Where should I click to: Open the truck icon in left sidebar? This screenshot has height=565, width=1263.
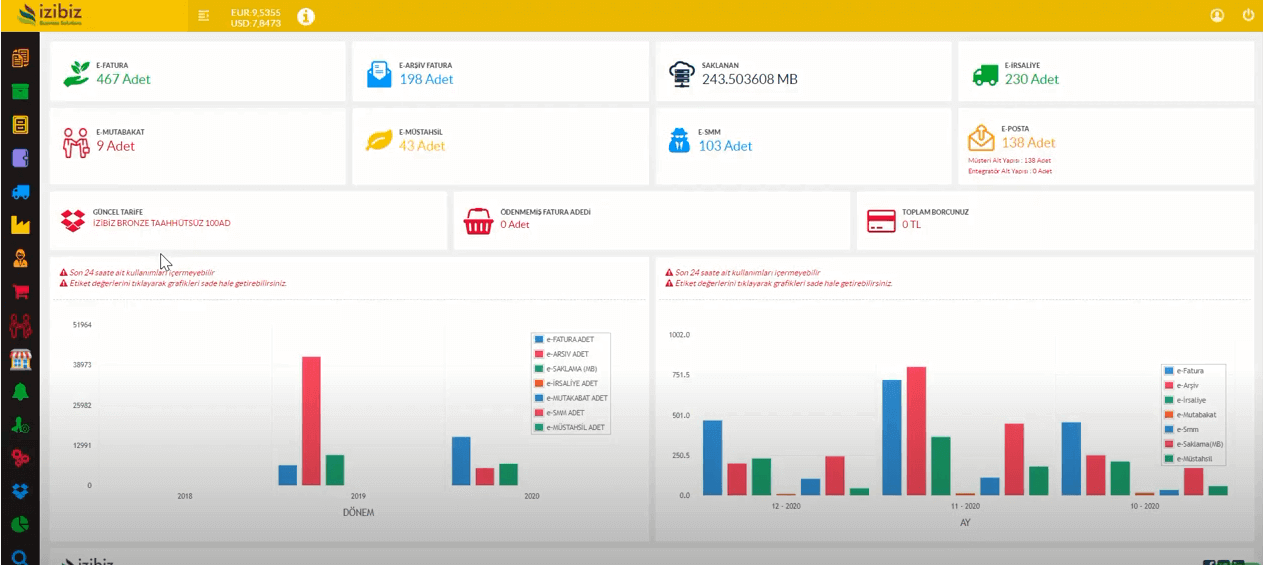[20, 193]
